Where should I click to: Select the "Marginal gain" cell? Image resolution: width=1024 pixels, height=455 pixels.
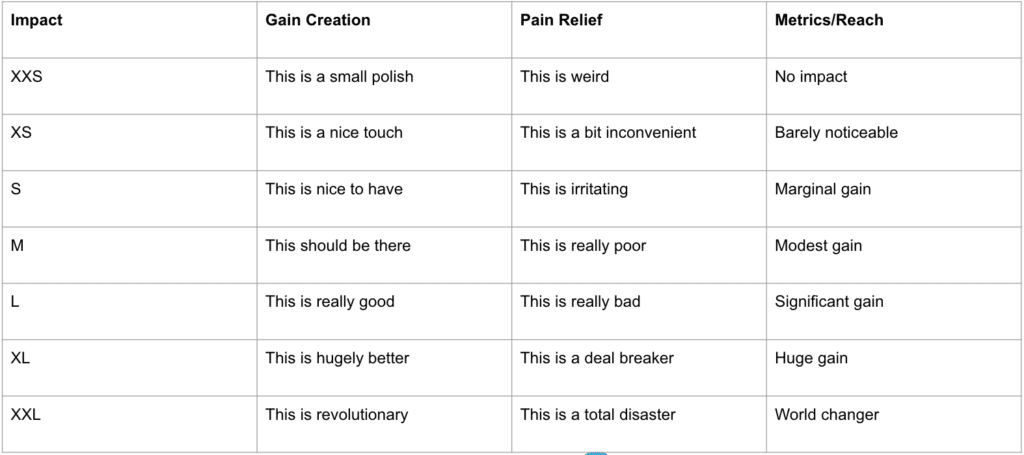pos(823,189)
